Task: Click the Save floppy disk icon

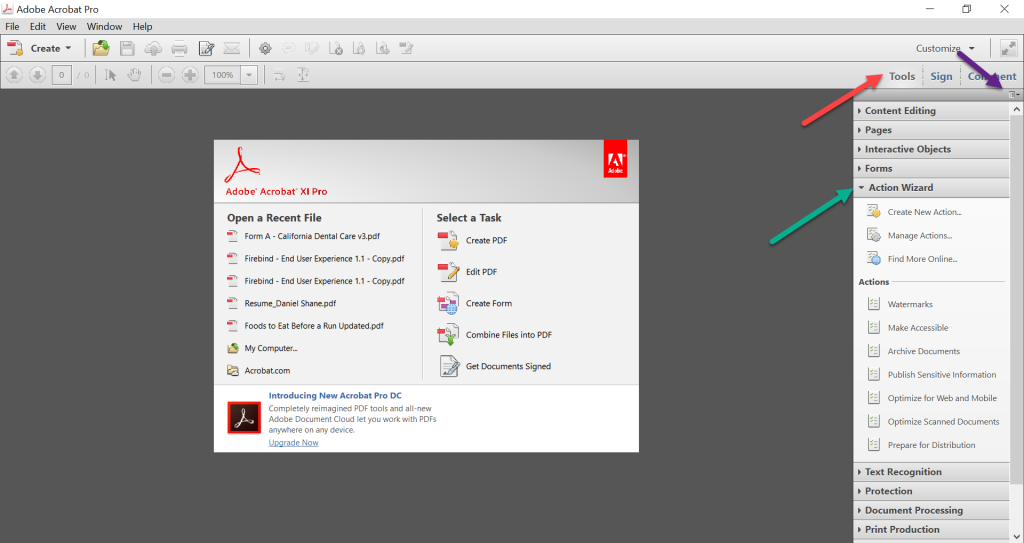Action: (x=127, y=48)
